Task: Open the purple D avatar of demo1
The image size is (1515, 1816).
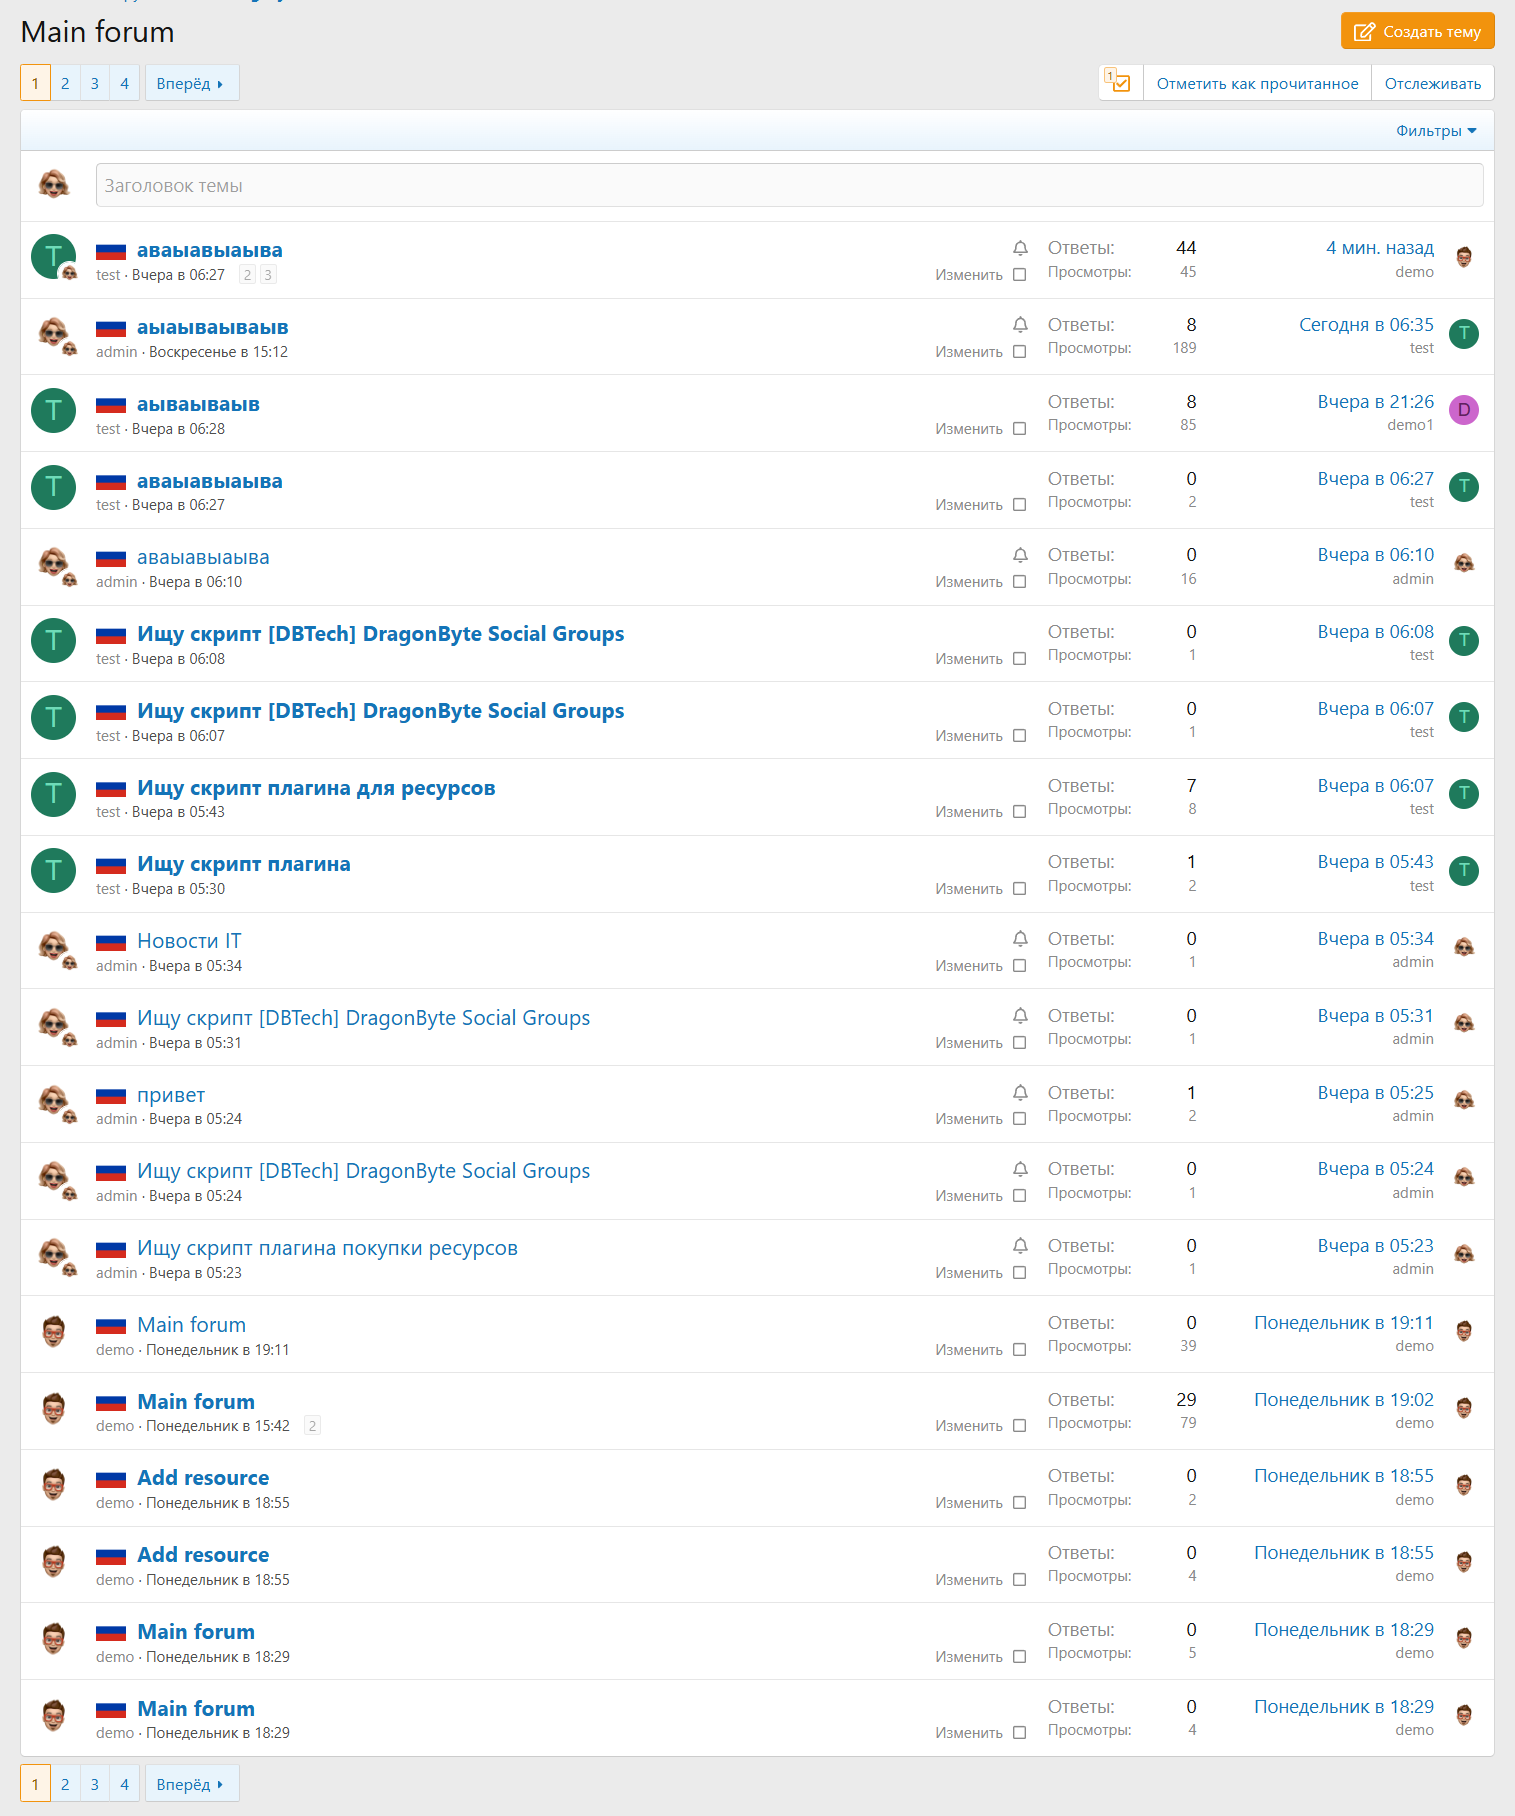Action: (1463, 410)
